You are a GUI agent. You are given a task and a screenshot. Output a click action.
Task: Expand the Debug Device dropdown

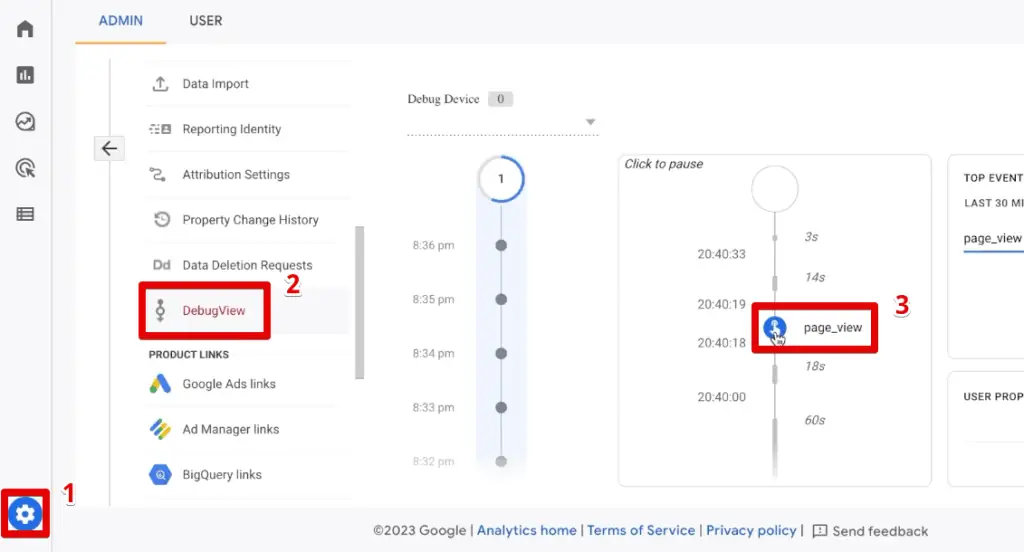pos(590,122)
